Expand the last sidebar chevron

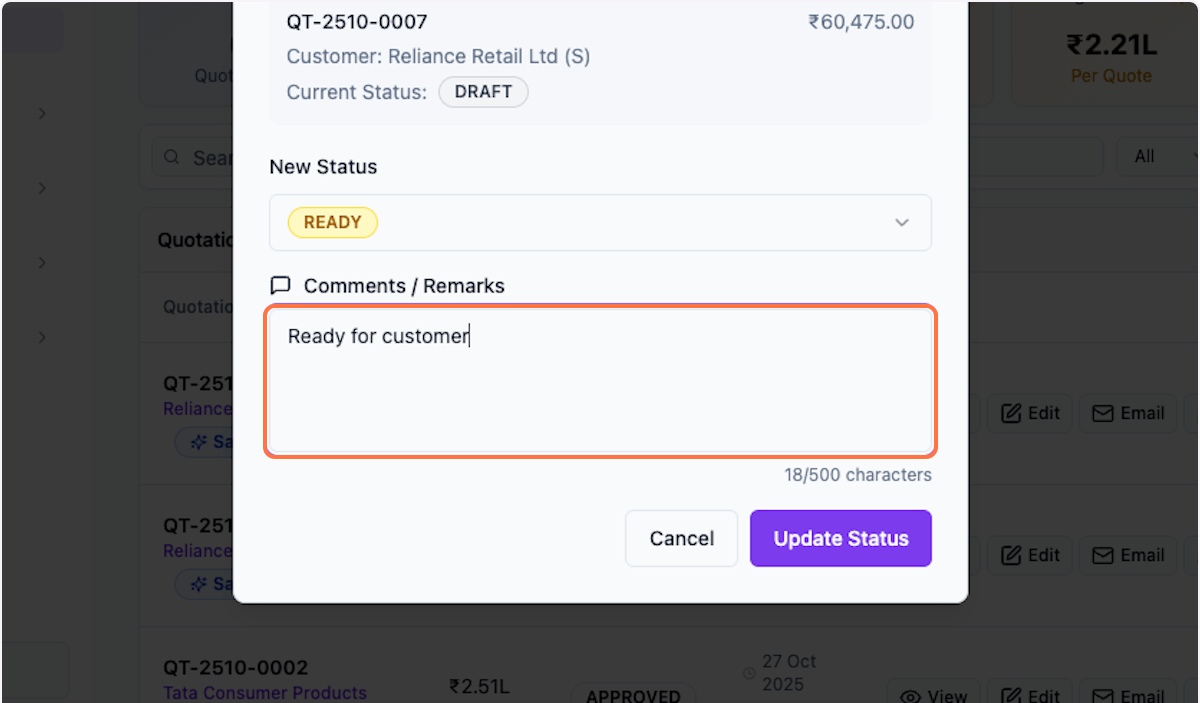(x=42, y=337)
